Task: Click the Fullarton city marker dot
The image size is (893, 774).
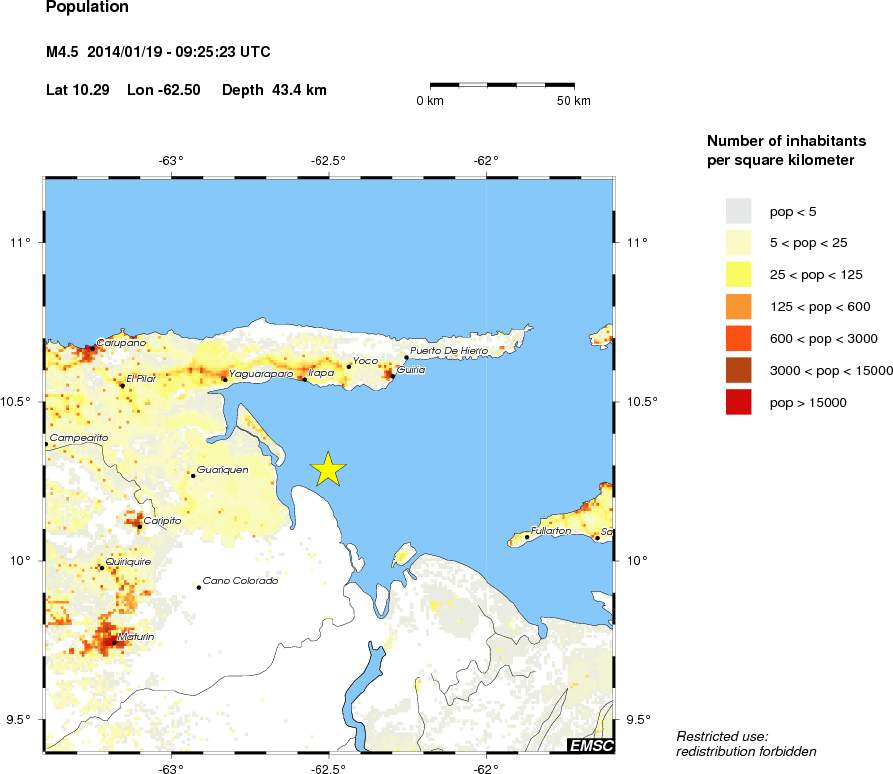Action: pos(527,537)
